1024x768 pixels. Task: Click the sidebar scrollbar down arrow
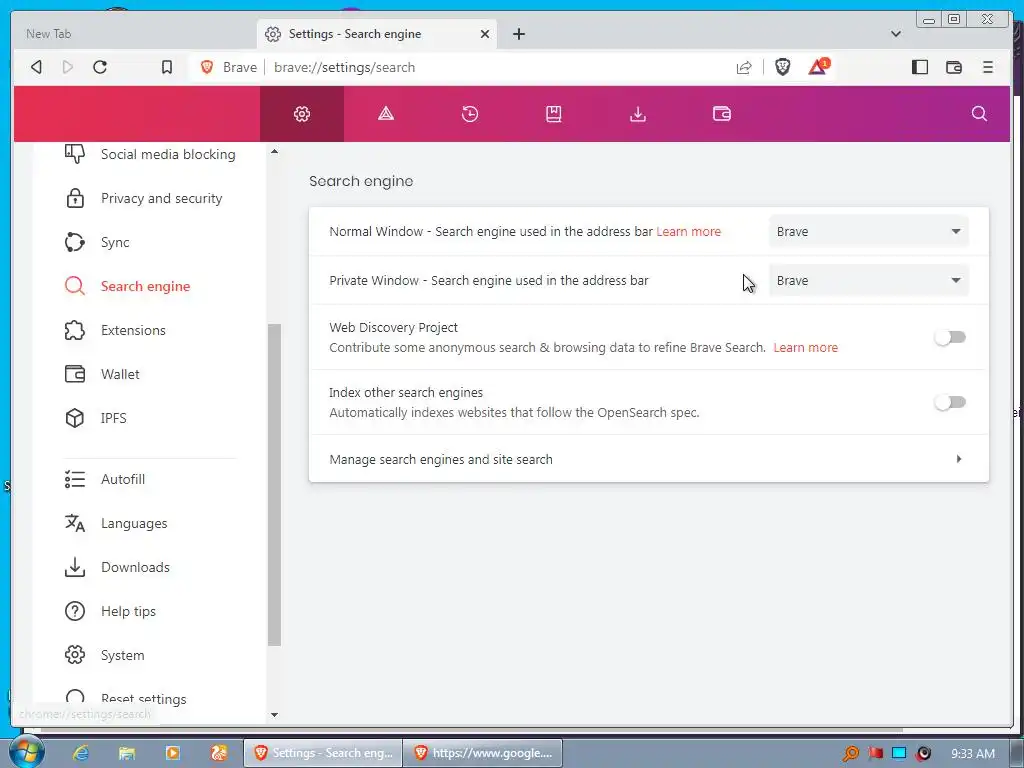click(274, 715)
